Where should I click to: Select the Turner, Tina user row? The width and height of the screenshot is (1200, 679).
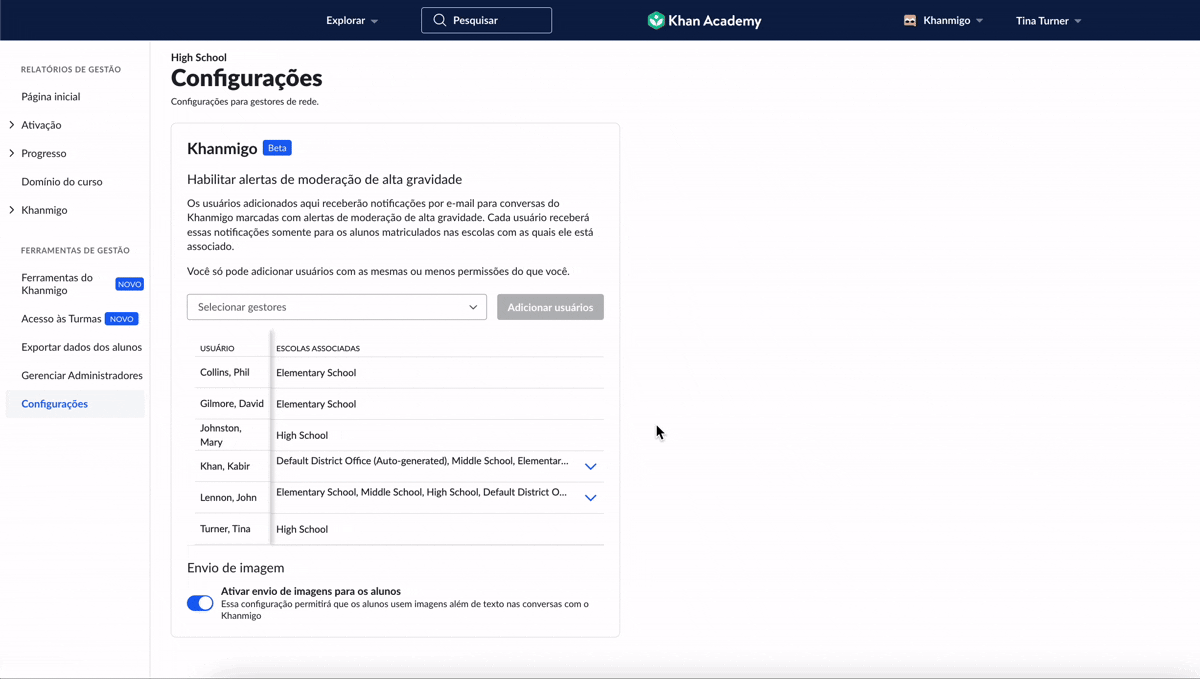(399, 529)
